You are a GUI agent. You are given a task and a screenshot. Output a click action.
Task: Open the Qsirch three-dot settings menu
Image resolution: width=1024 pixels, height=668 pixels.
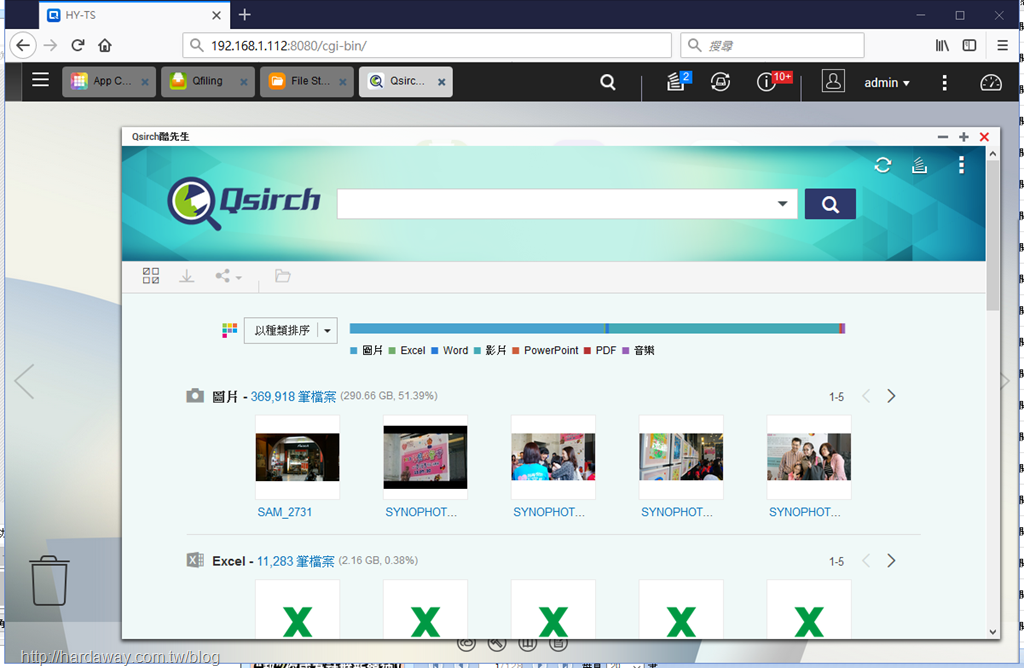[961, 165]
